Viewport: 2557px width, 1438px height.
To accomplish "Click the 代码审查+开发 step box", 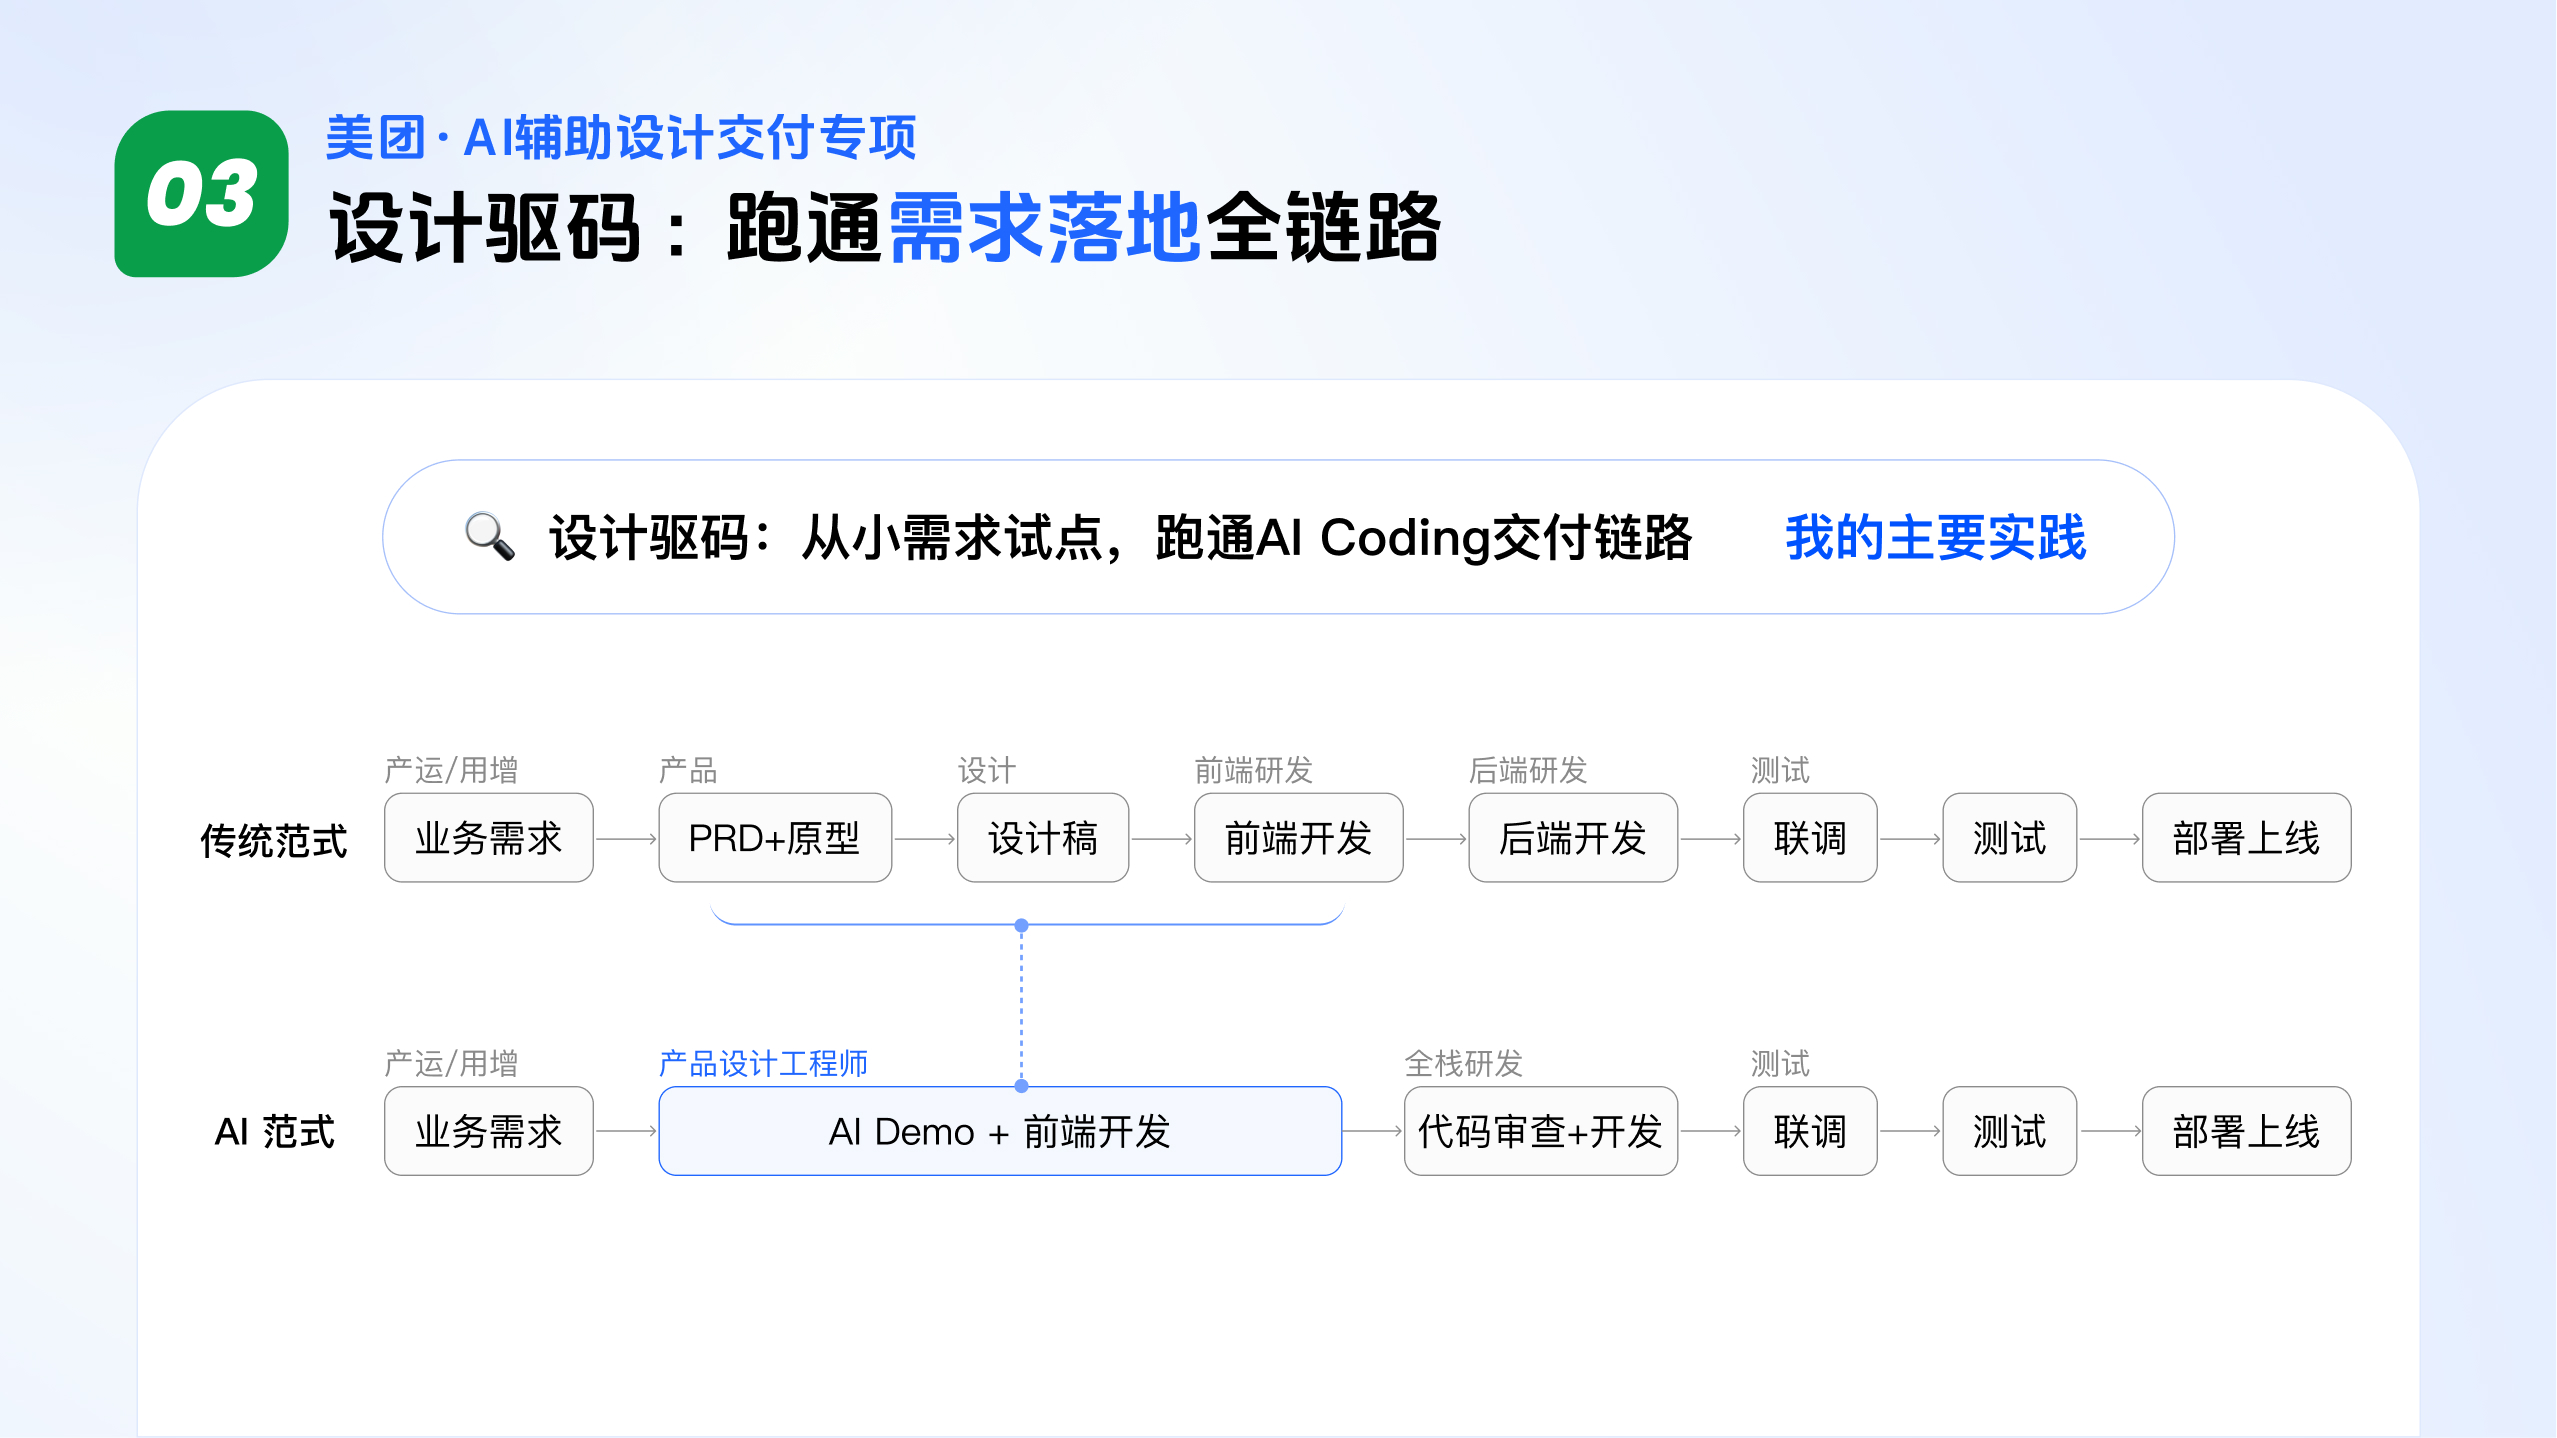I will point(1541,1131).
